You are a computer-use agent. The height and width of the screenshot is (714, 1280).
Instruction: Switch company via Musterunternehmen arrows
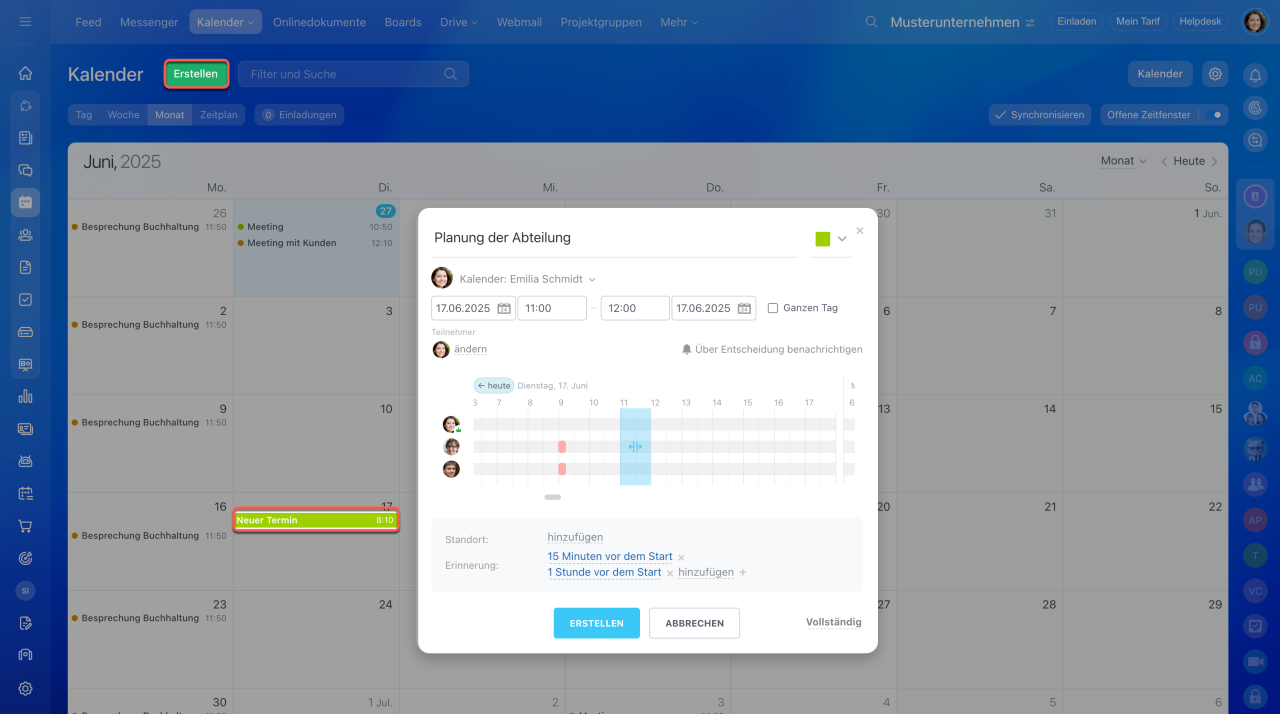tap(1031, 23)
